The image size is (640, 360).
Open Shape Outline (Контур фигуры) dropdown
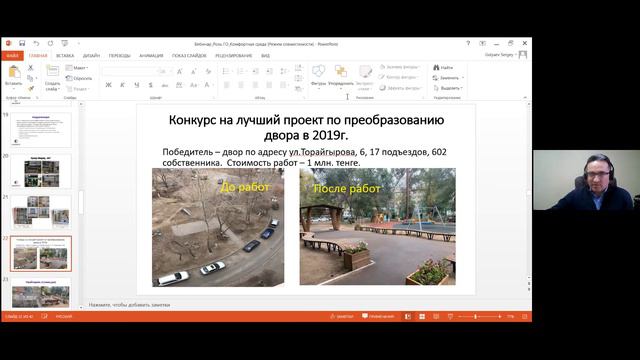click(x=399, y=77)
